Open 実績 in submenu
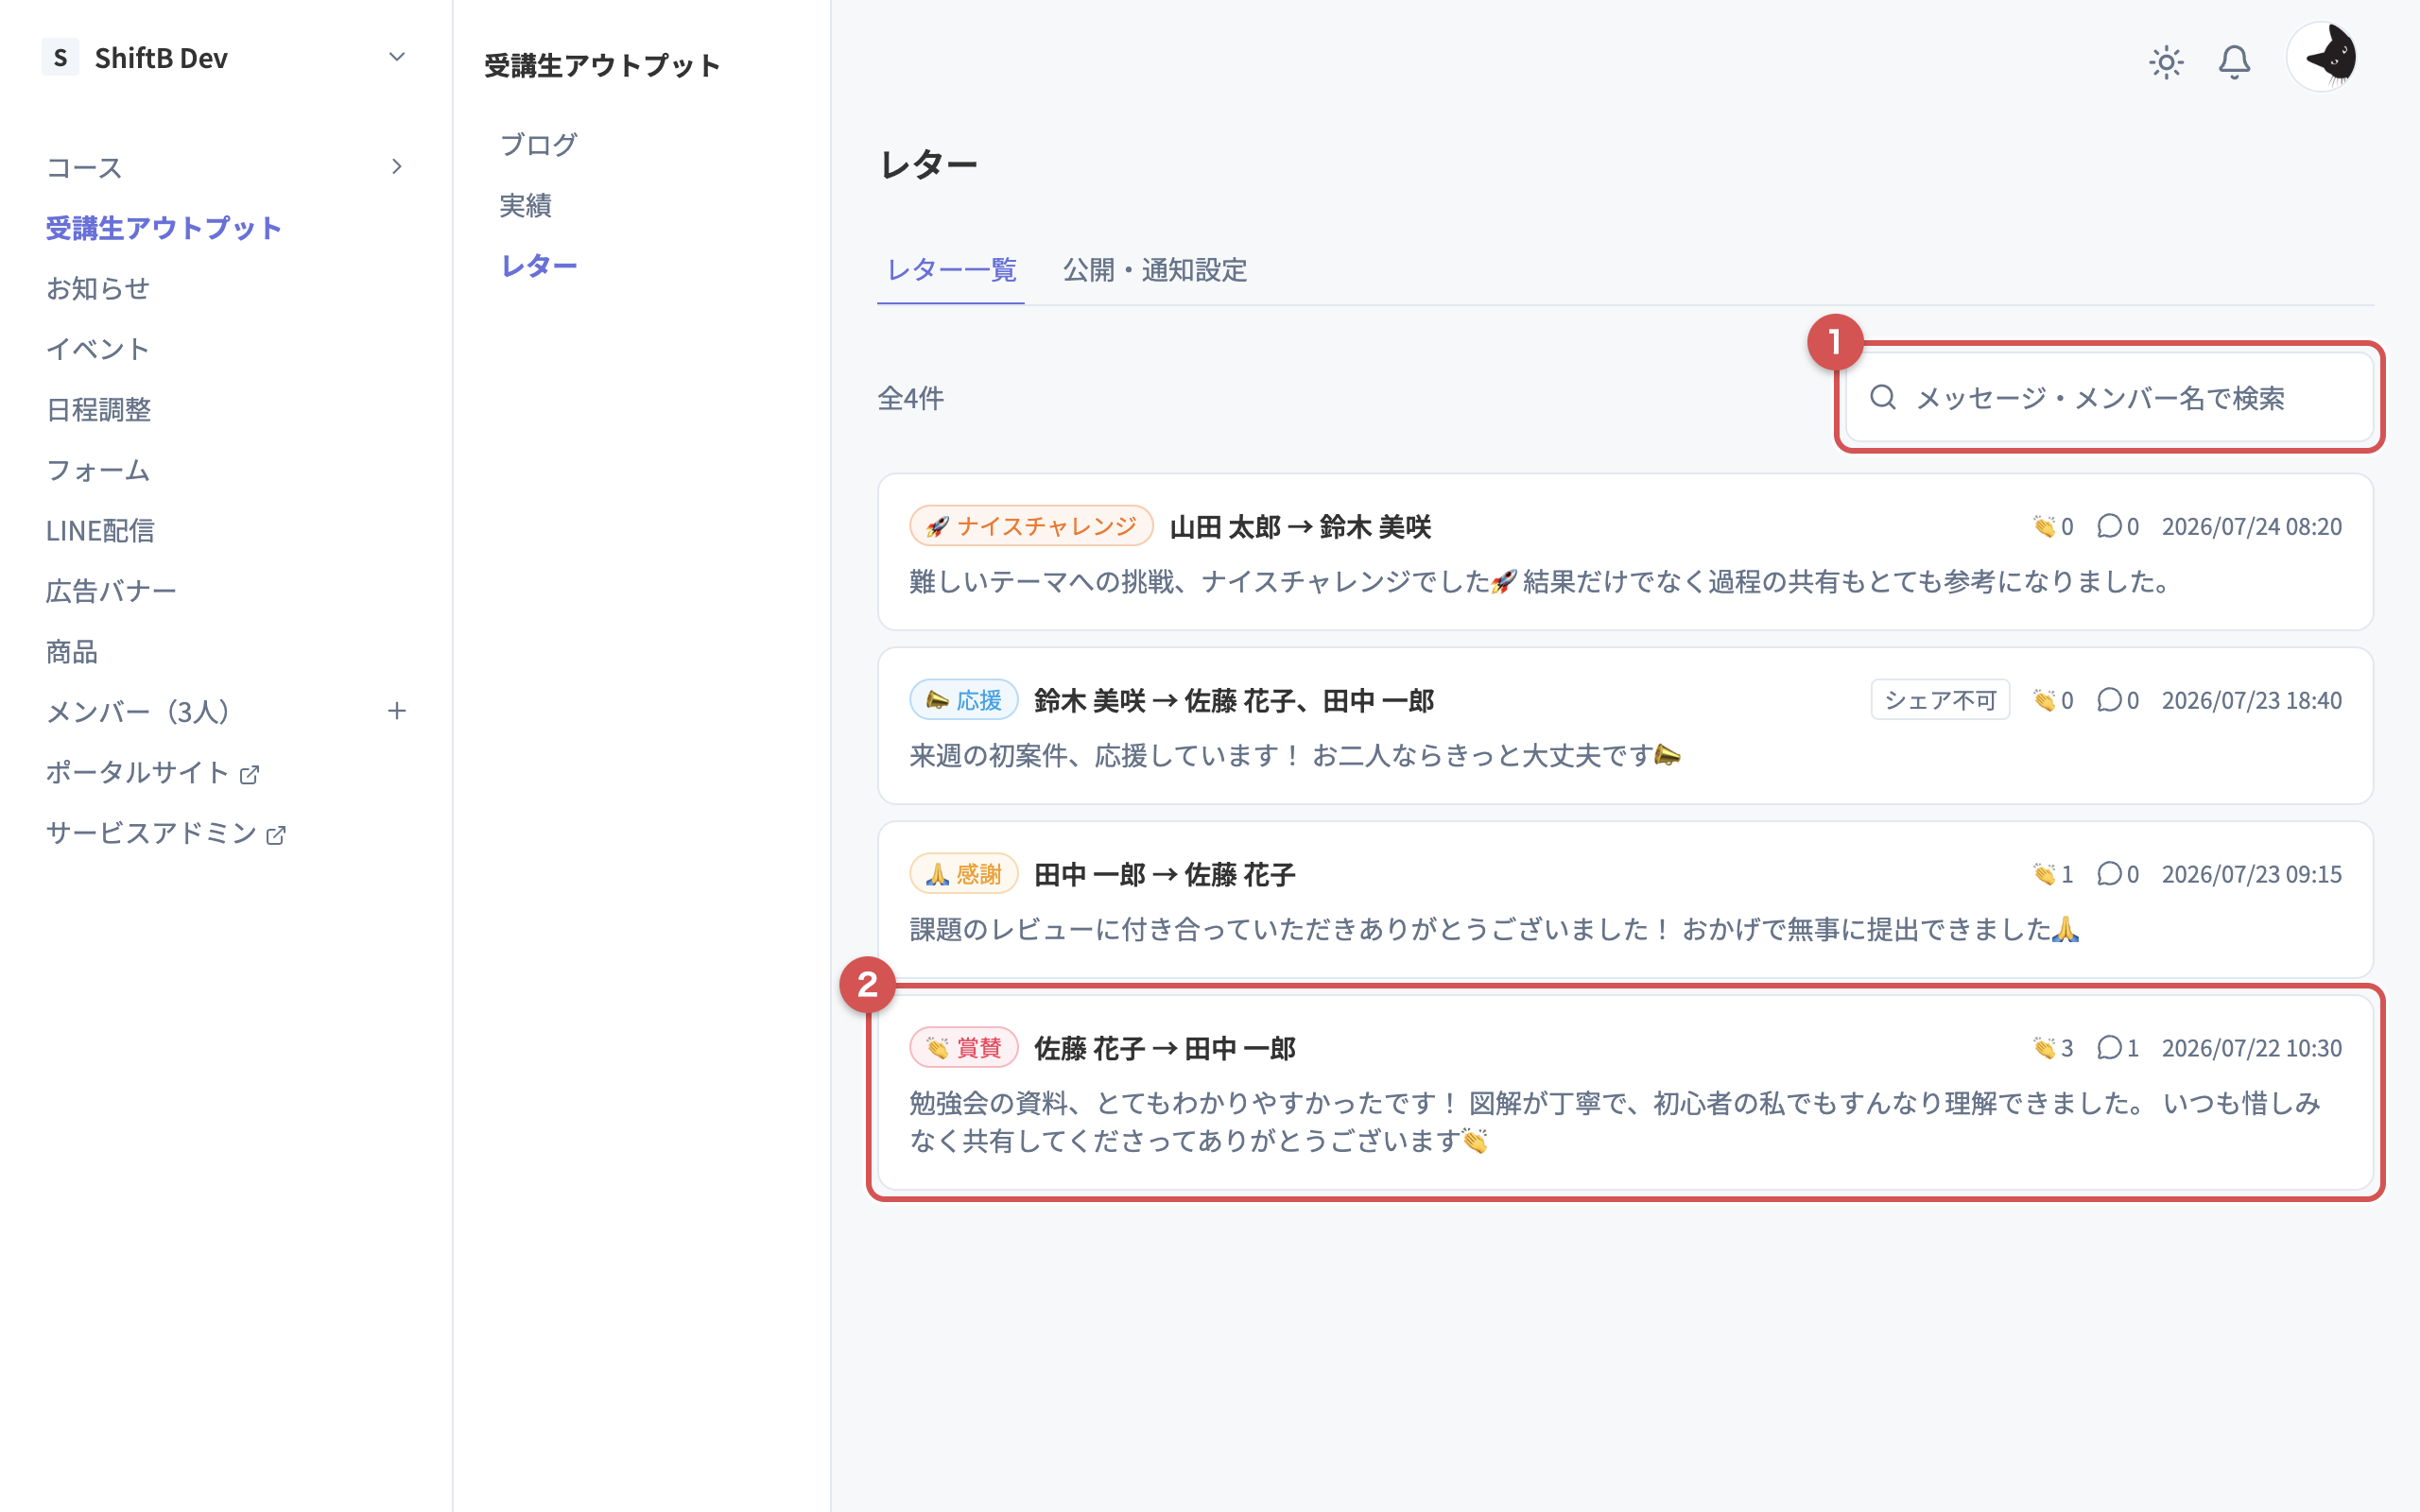Viewport: 2420px width, 1512px height. (x=525, y=205)
